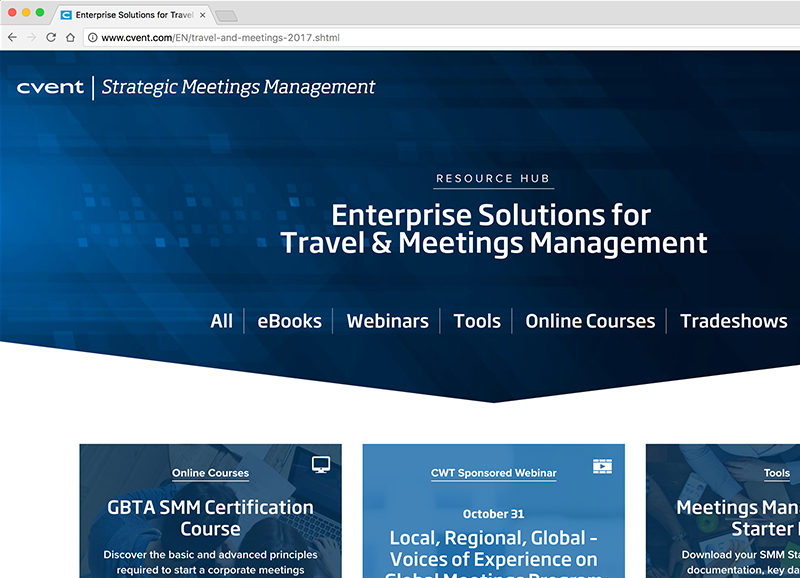Image resolution: width=800 pixels, height=578 pixels.
Task: Click the Strategic Meetings Management header text
Action: (x=239, y=87)
